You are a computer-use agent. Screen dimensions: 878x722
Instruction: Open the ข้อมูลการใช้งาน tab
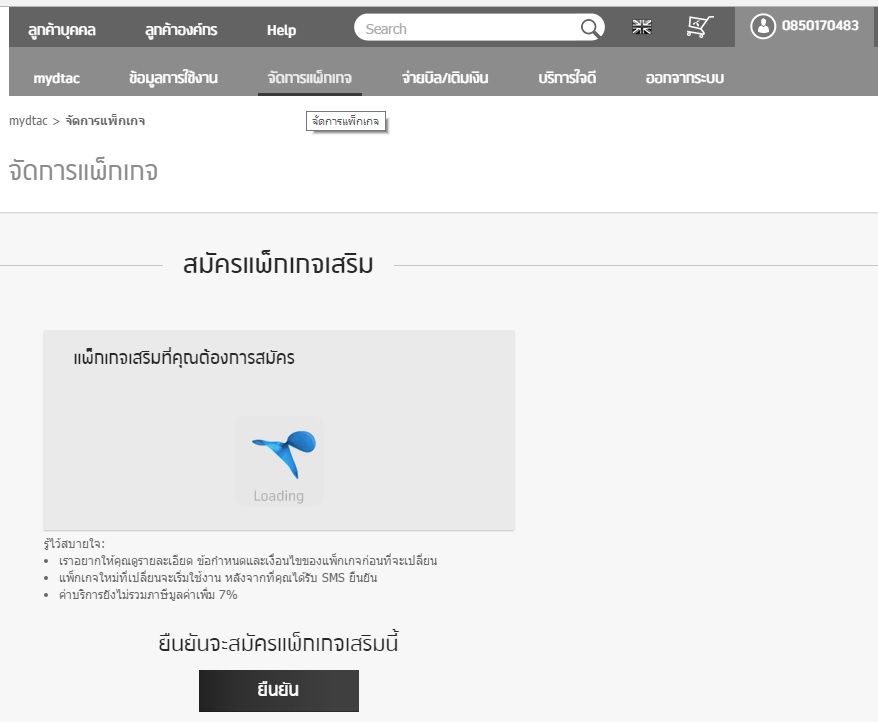173,78
